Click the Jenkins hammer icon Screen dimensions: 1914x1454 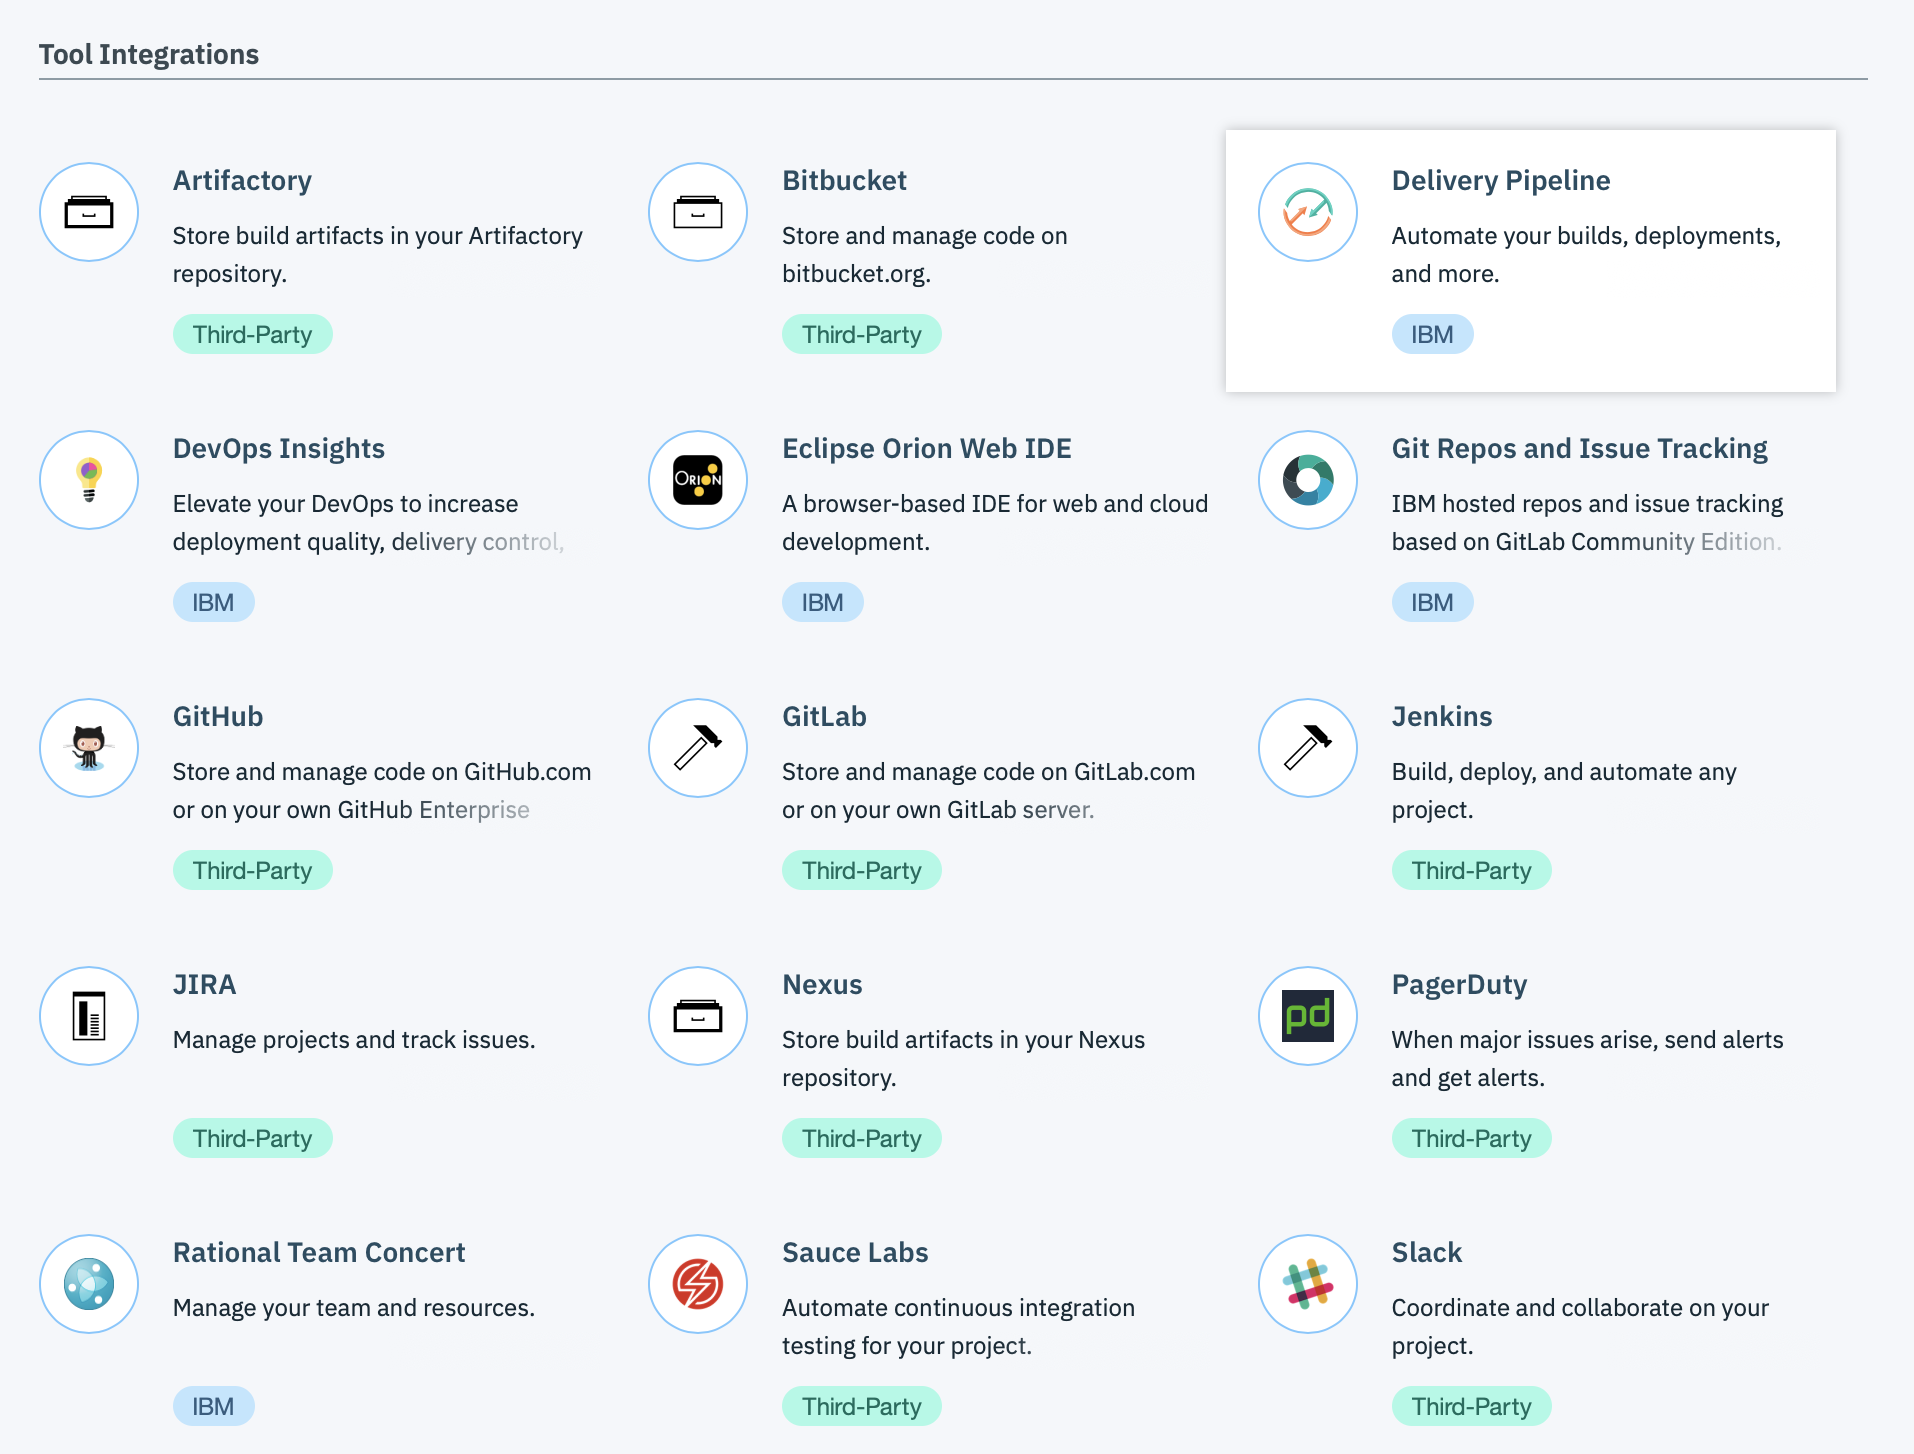[x=1307, y=748]
